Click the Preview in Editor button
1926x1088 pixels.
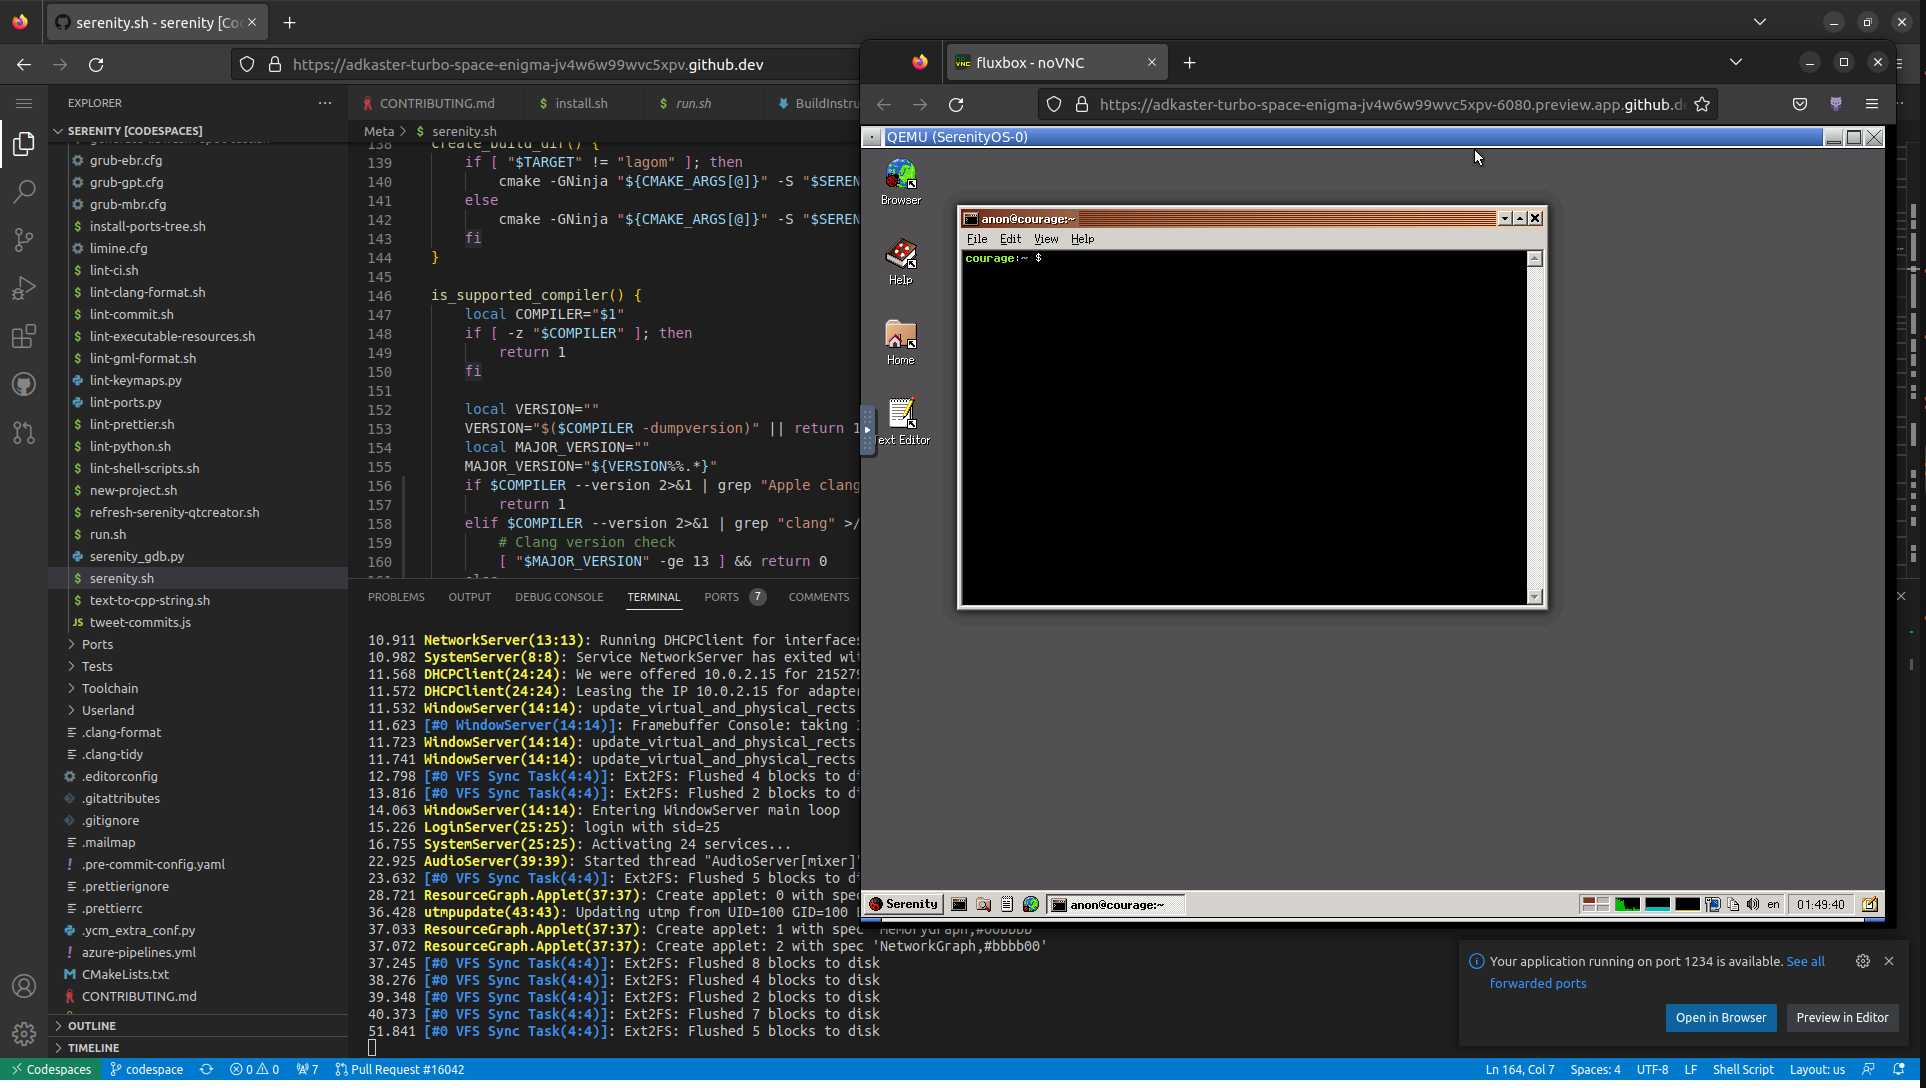click(x=1842, y=1018)
